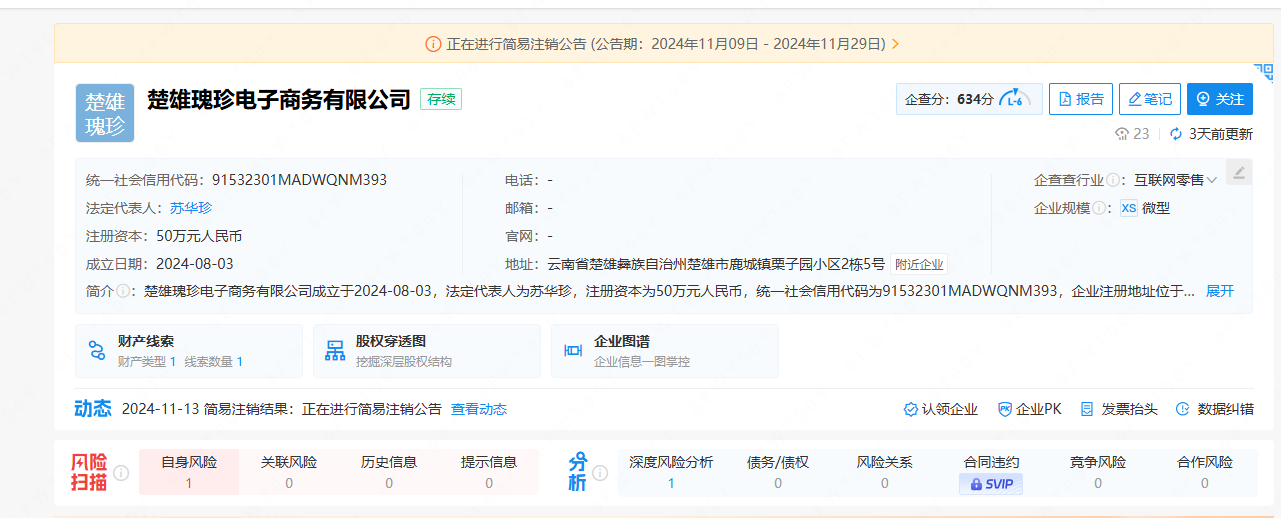Screen dimensions: 1281x518
Task: Click the arrow at banner's end
Action: (895, 44)
